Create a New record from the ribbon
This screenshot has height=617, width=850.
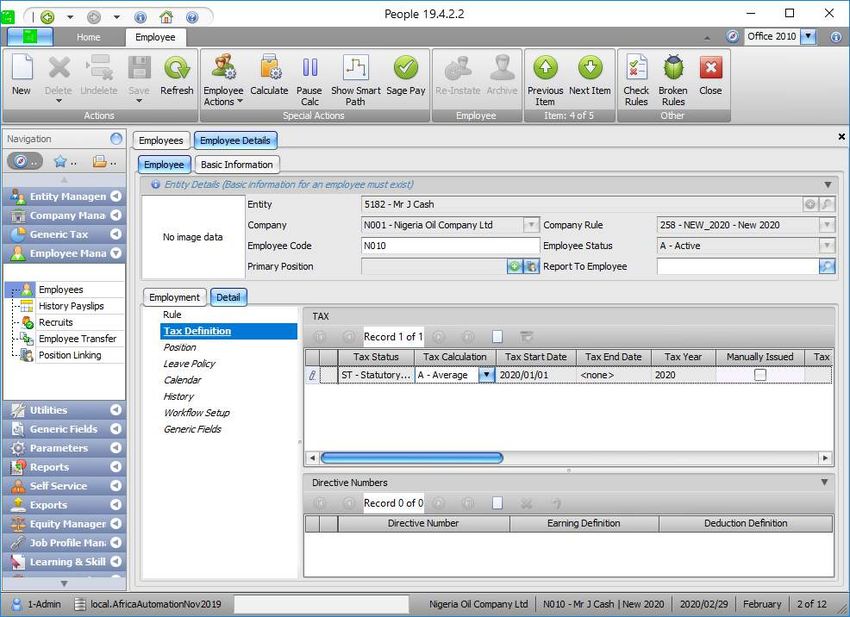point(22,76)
